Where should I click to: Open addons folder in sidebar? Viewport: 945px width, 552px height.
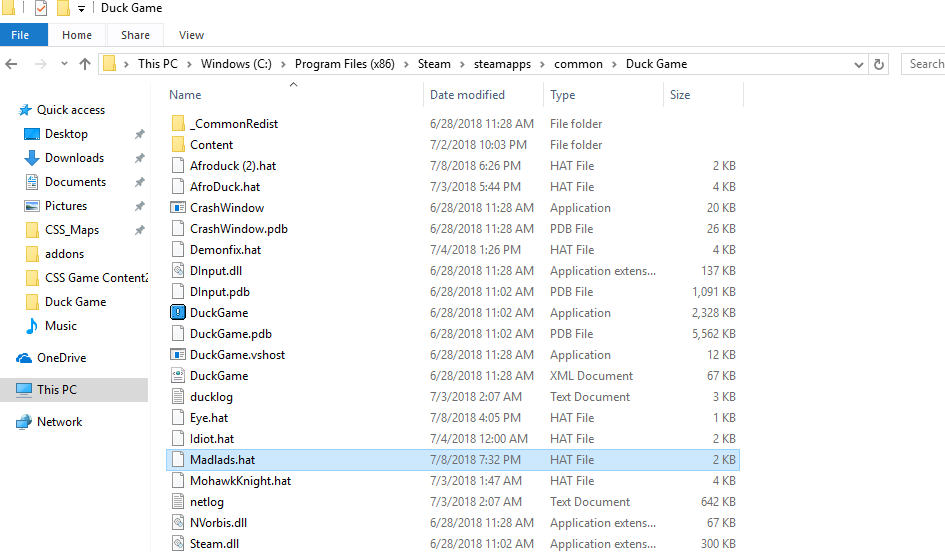click(x=64, y=254)
